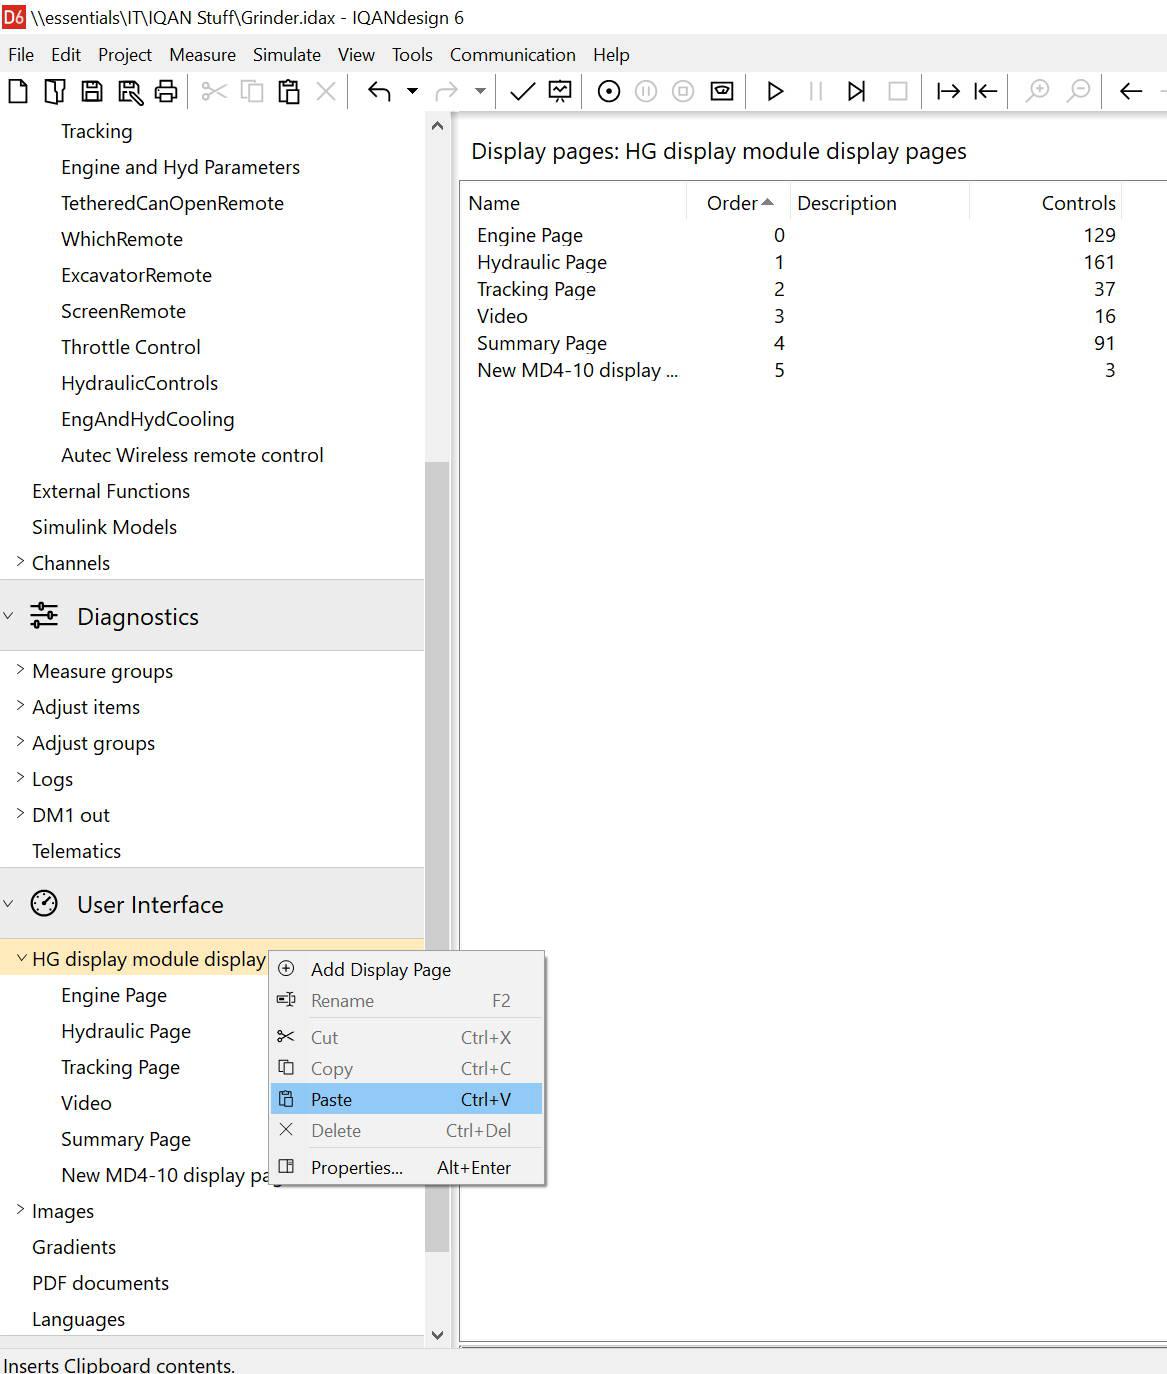Expand the Logs tree node
Screen dimensions: 1167x1374
(20, 778)
